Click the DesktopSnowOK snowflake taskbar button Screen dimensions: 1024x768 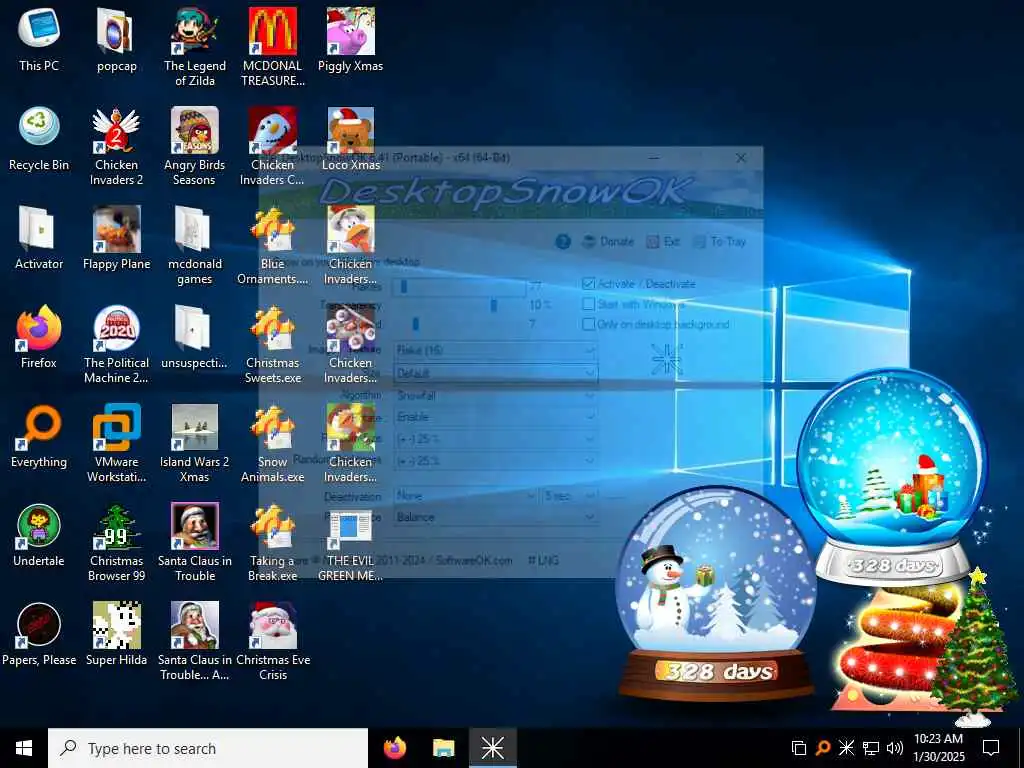click(x=492, y=748)
